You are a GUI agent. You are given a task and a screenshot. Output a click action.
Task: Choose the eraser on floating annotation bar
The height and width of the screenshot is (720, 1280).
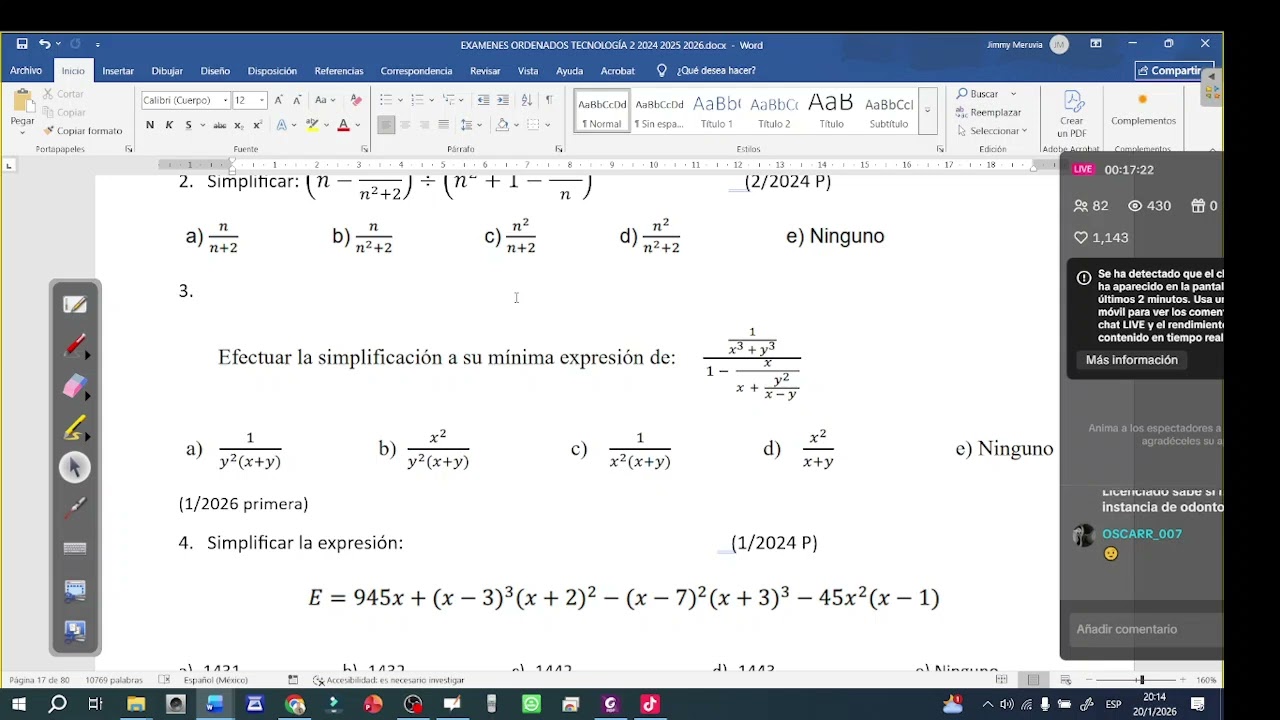[x=75, y=386]
